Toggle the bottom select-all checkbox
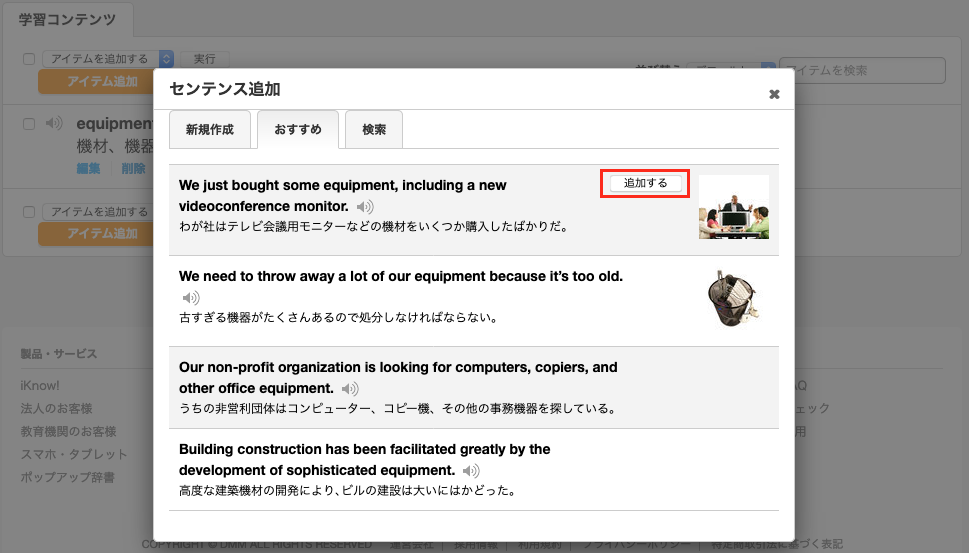Screen dimensions: 969x553 tap(29, 212)
